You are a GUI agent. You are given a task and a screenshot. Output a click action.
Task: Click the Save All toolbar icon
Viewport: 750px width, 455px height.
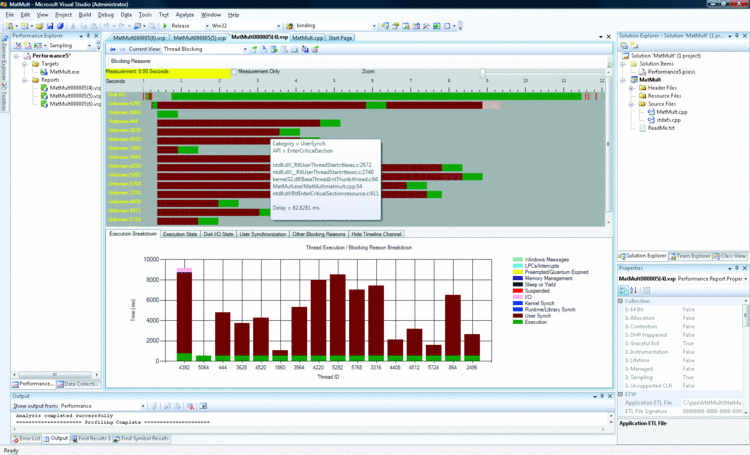click(x=60, y=26)
